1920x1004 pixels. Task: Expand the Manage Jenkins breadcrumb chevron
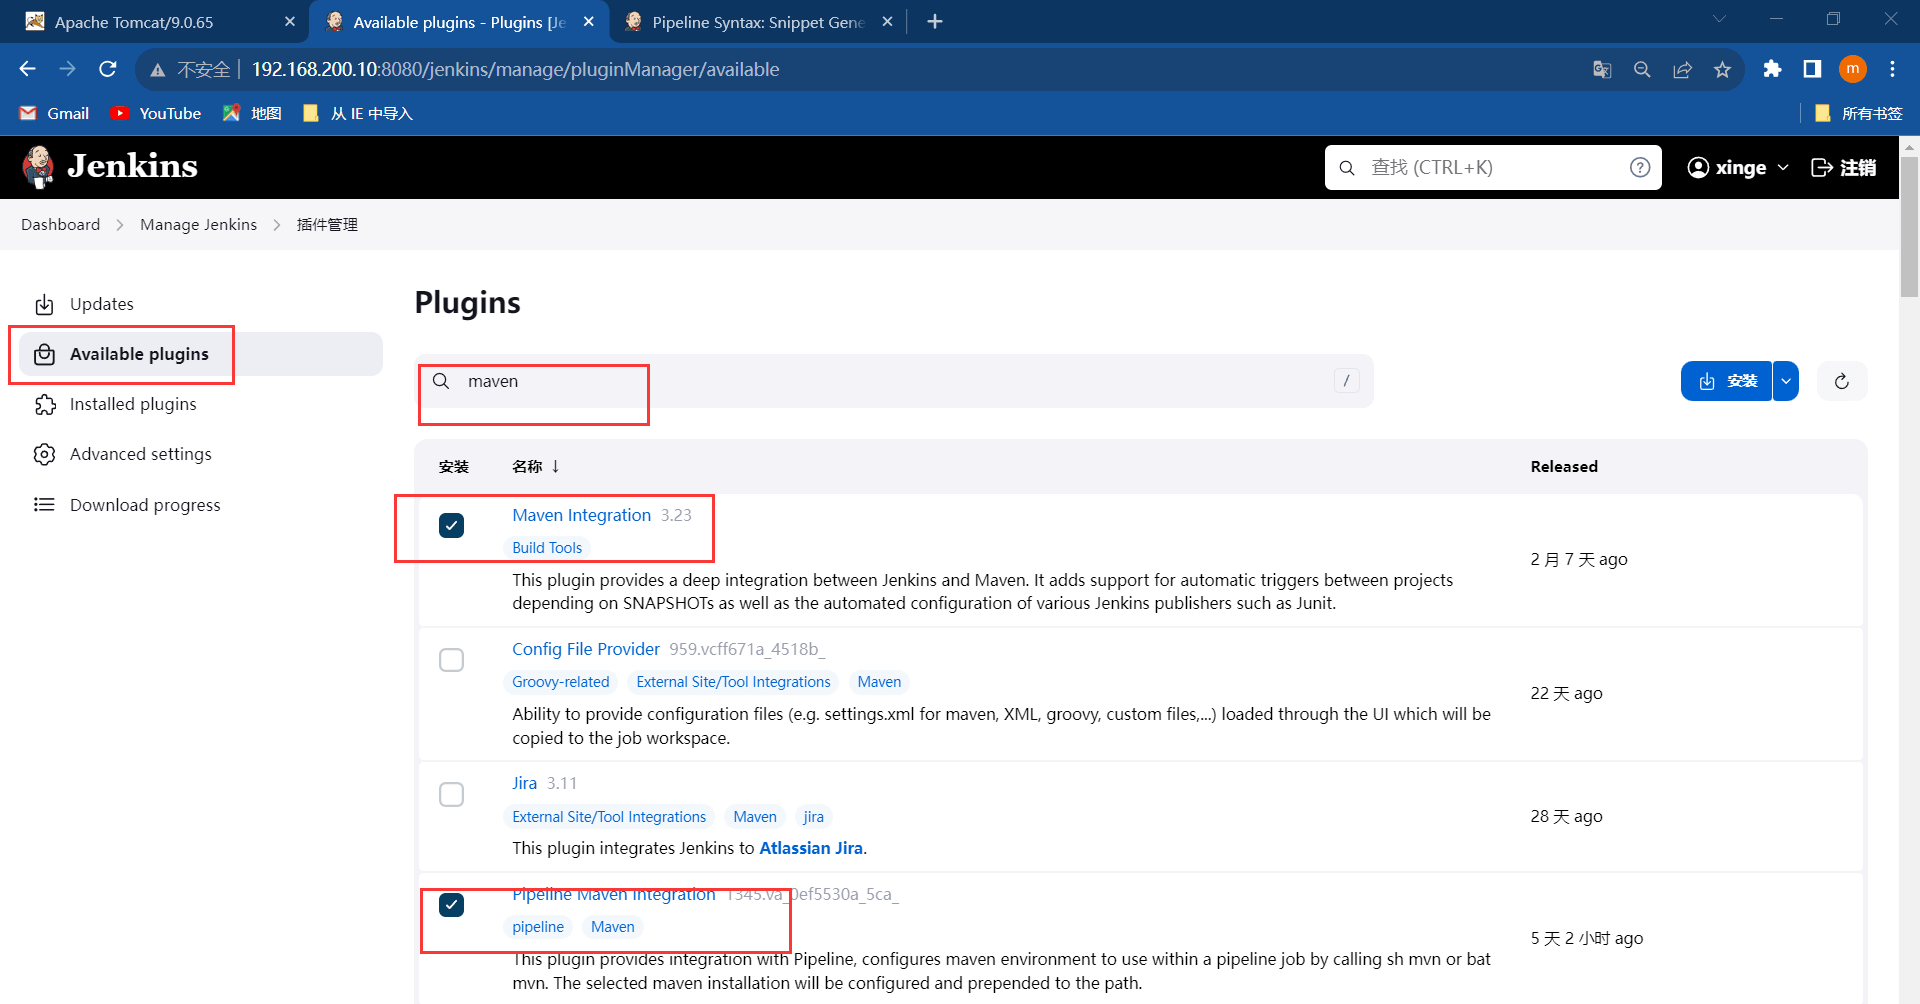coord(277,225)
